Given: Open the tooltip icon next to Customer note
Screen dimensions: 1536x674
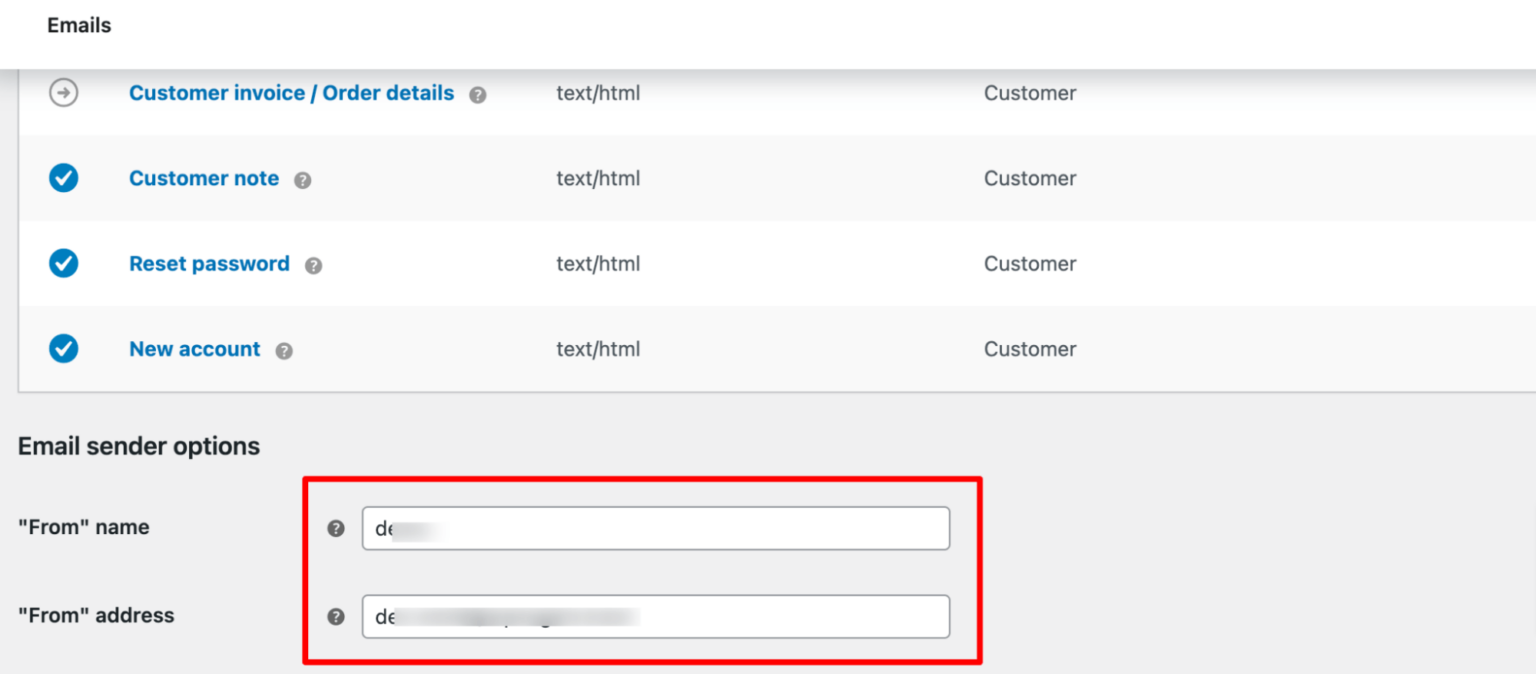Looking at the screenshot, I should coord(303,179).
